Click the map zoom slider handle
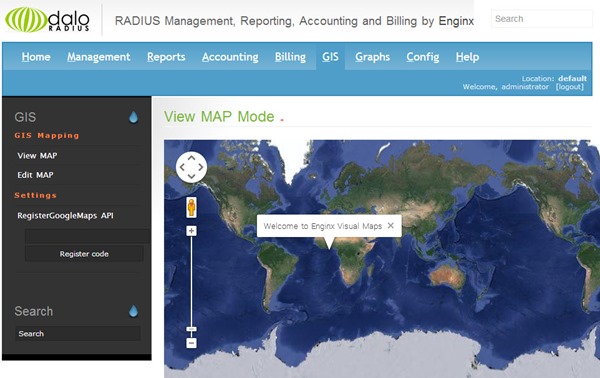 coord(191,329)
